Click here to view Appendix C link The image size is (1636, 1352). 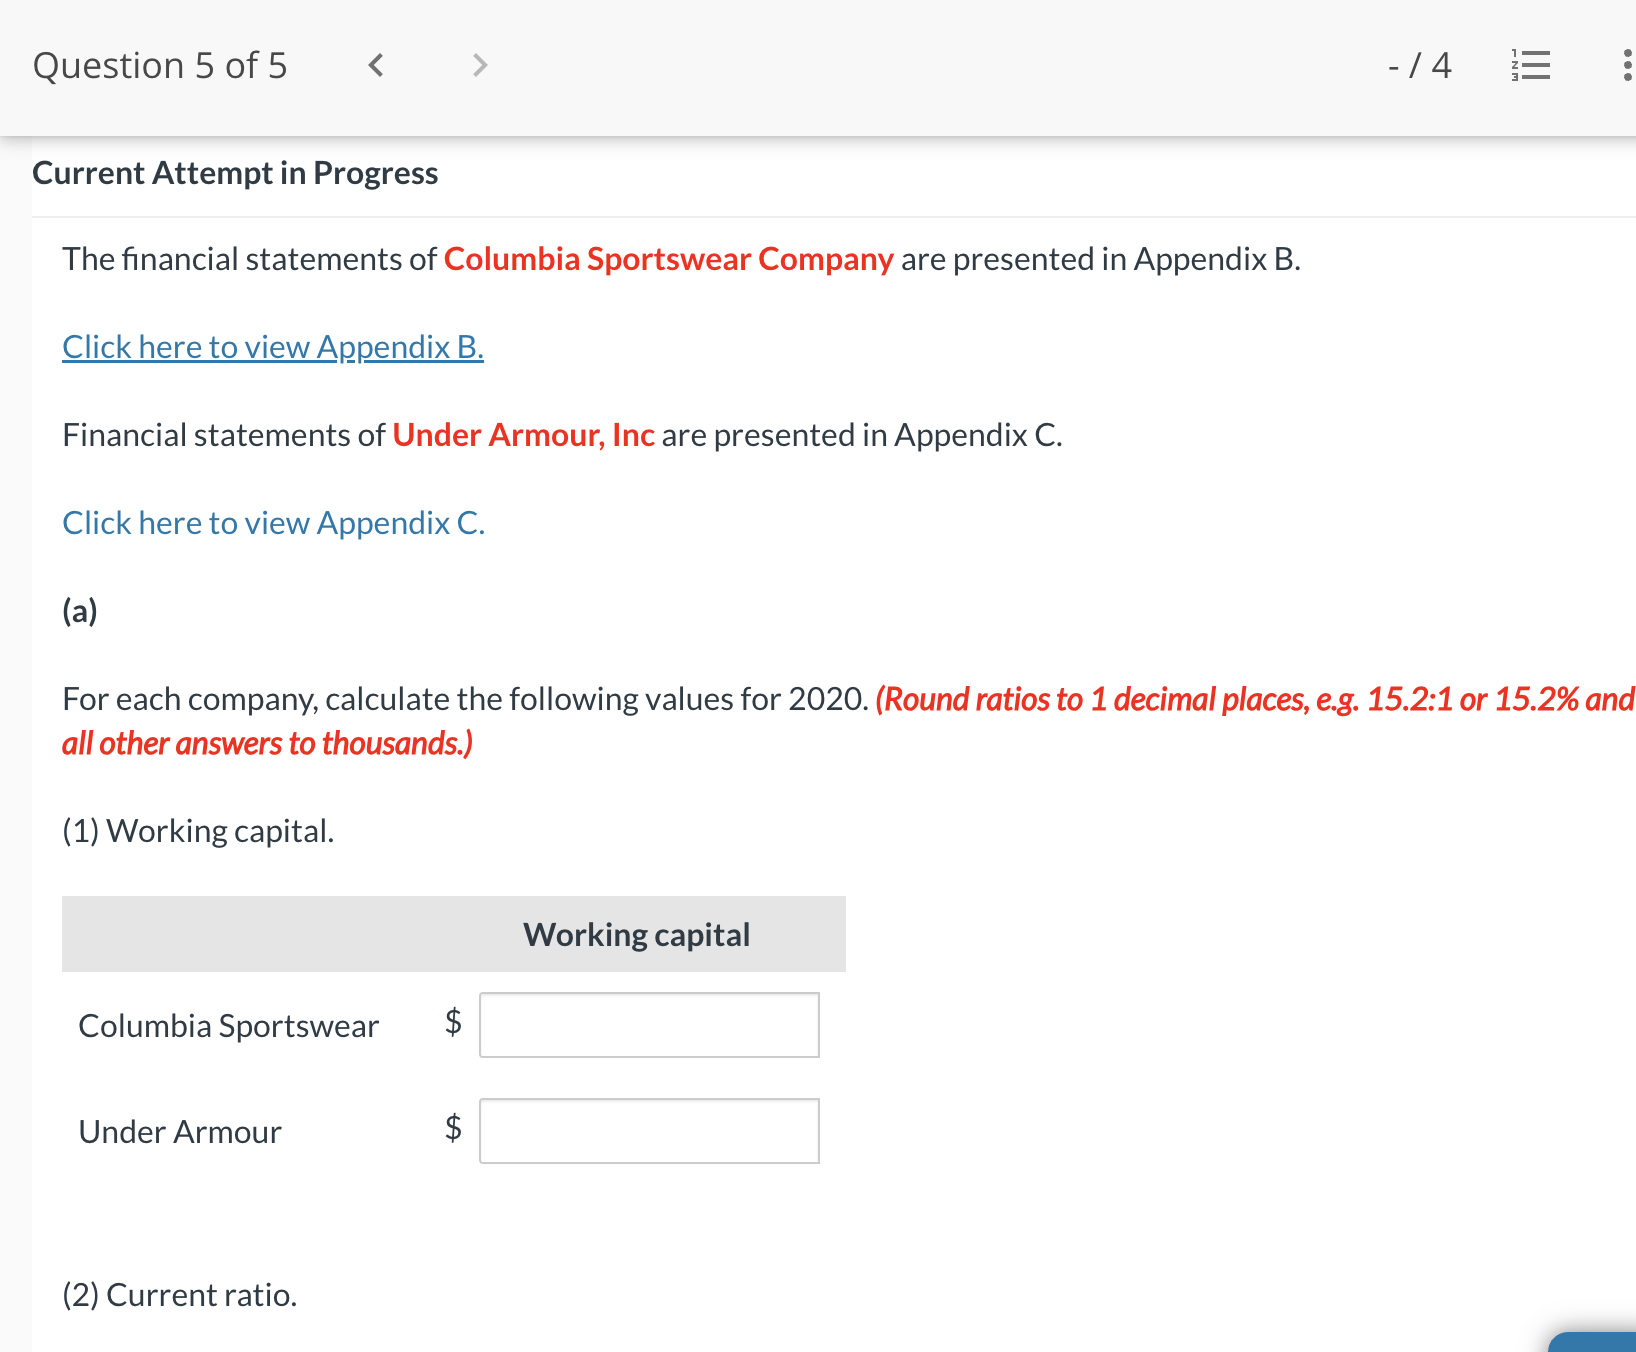[x=274, y=523]
